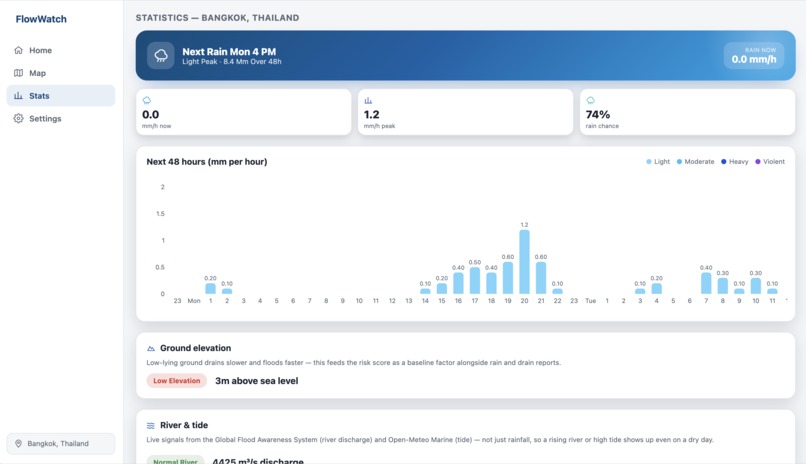Click the 0.20 bar at Monday hour 1
Image resolution: width=806 pixels, height=464 pixels.
coord(210,288)
